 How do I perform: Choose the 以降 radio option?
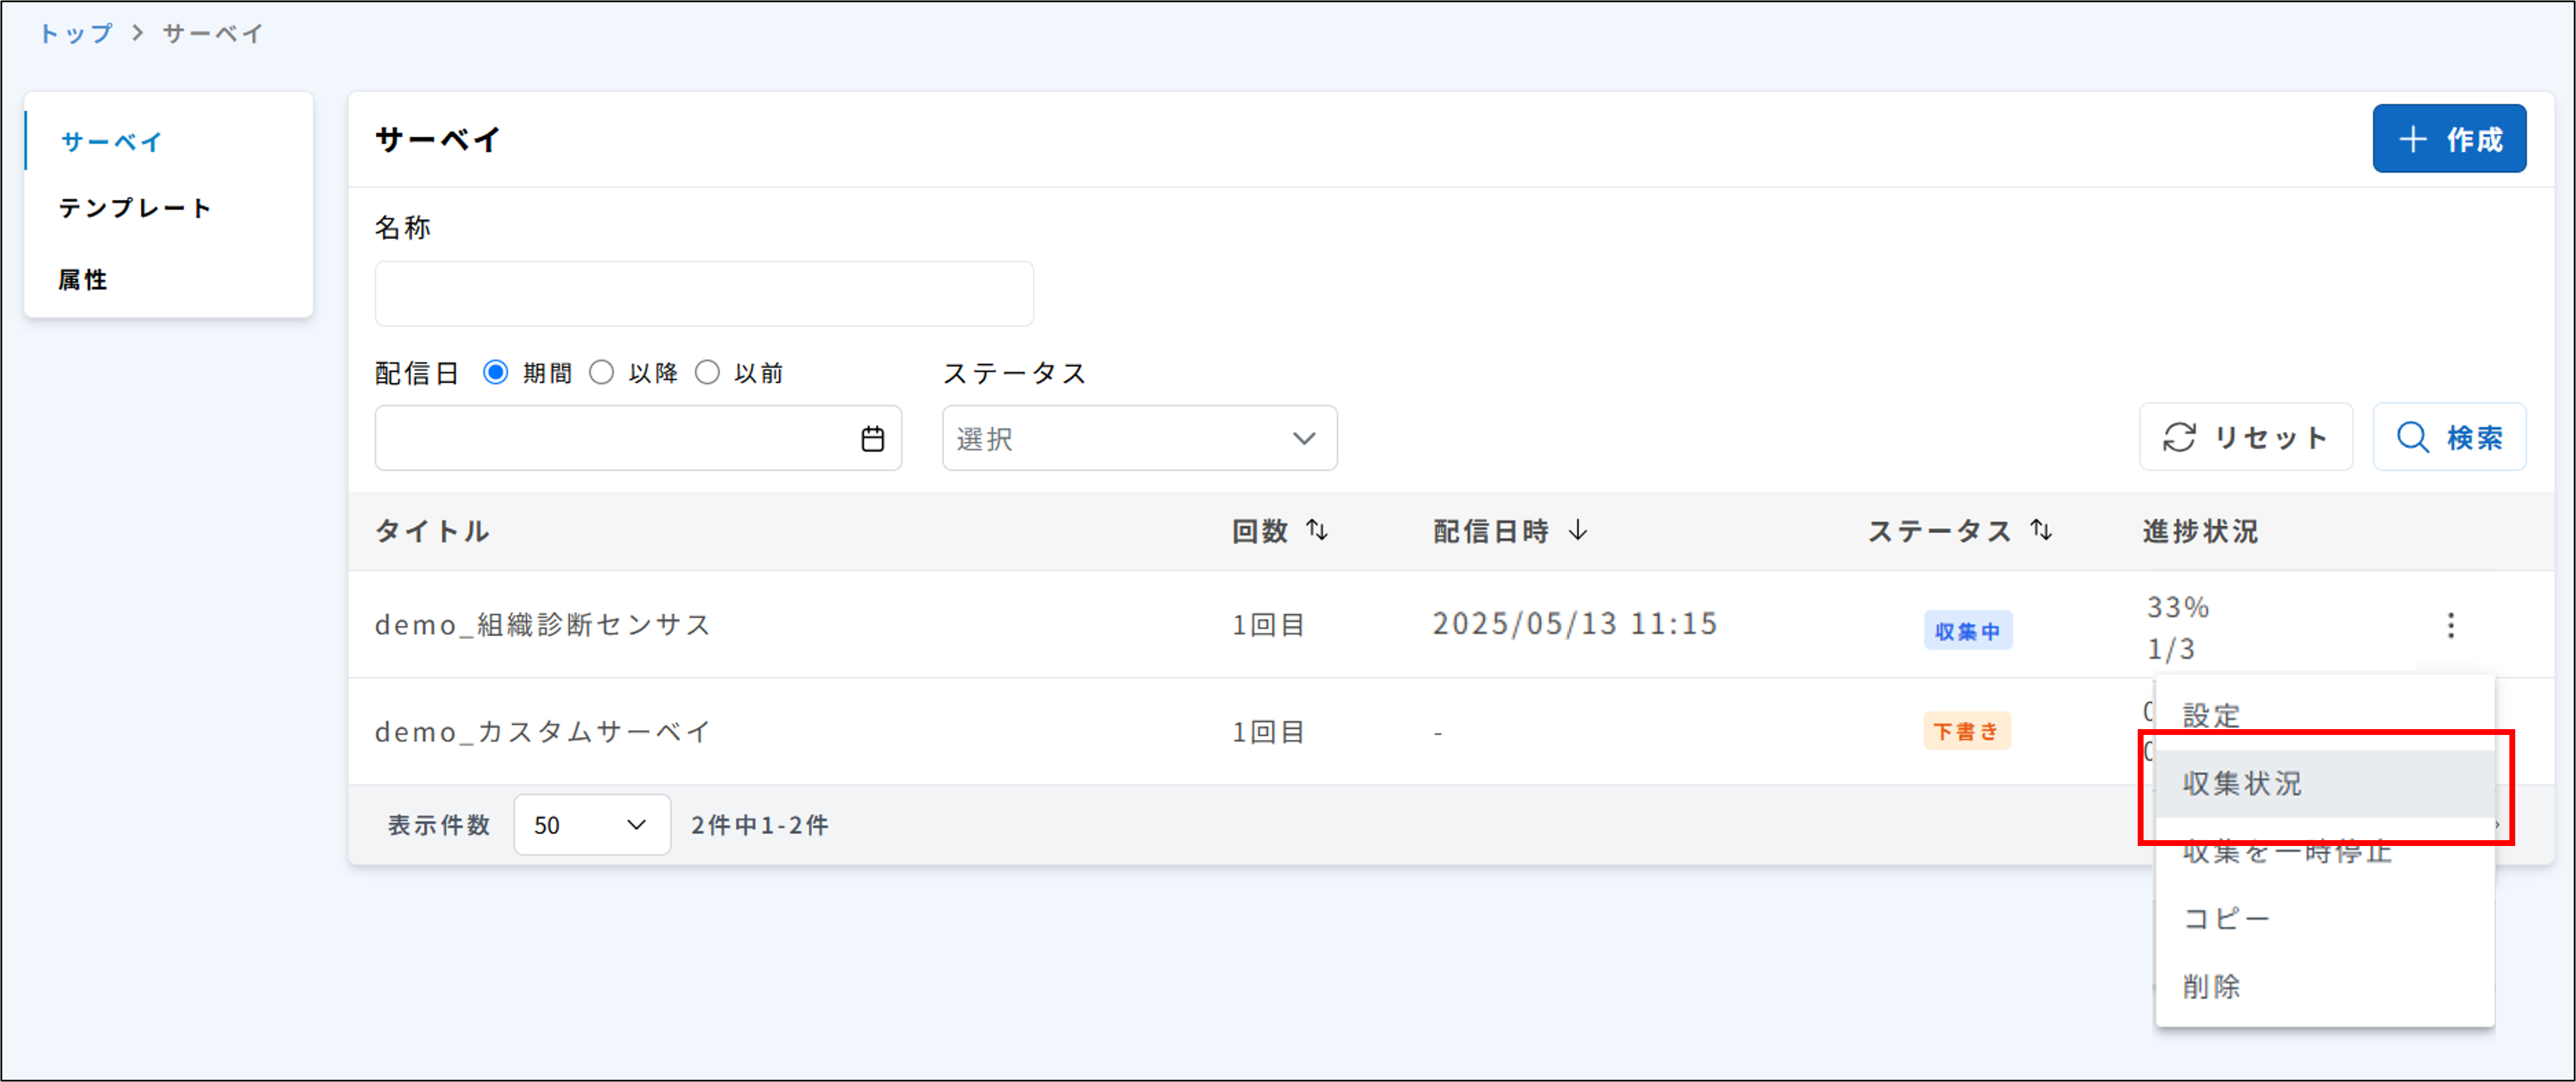point(602,372)
